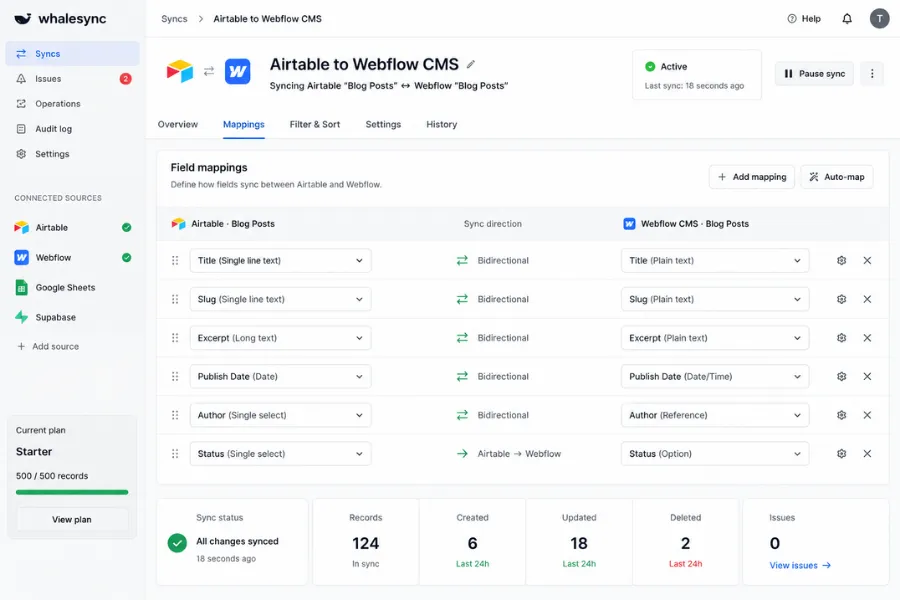
Task: Open the user avatar menu
Action: (x=879, y=19)
